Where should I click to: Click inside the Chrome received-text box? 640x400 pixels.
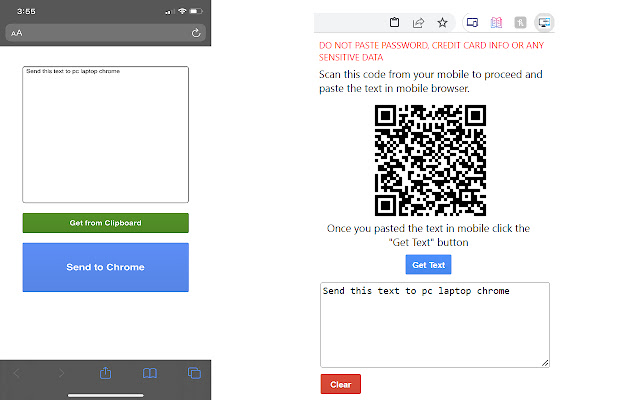click(435, 325)
